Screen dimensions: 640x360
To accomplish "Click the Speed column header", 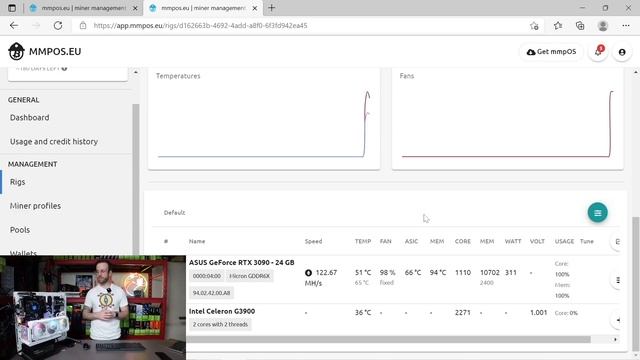I will point(313,241).
